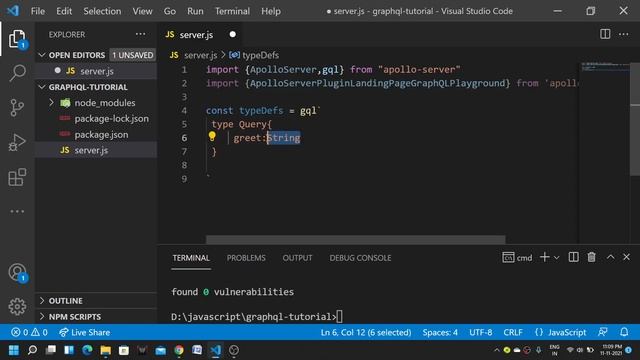Open Windows Start menu
The width and height of the screenshot is (640, 360).
point(14,350)
